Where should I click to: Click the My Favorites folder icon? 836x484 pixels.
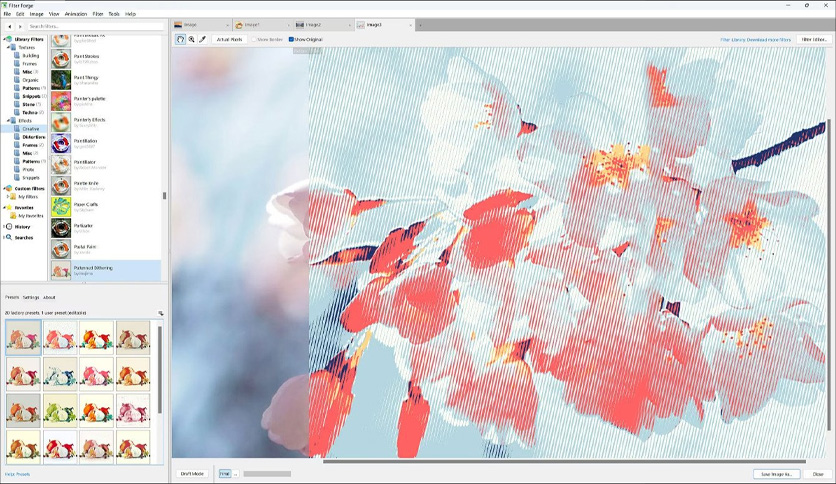pos(13,216)
